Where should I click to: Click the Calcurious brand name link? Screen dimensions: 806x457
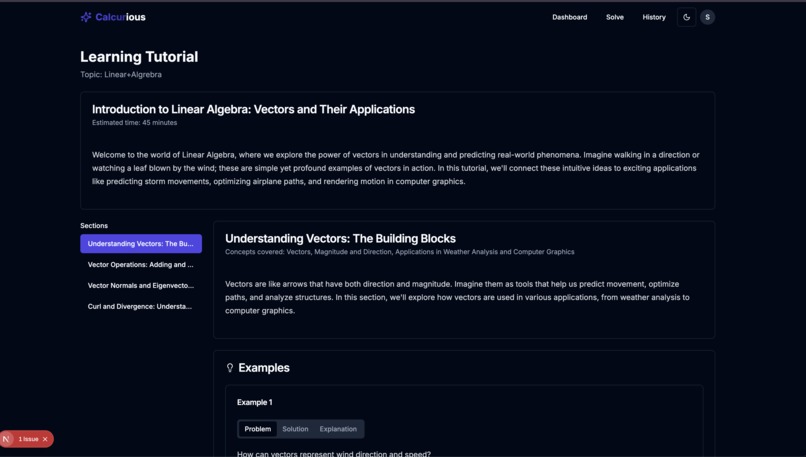pyautogui.click(x=120, y=17)
